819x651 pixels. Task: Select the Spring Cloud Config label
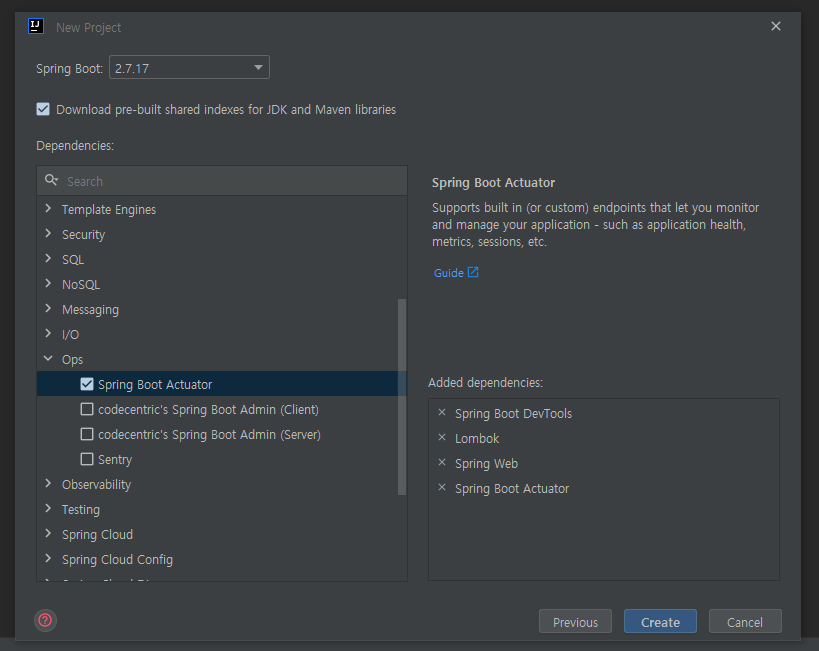tap(117, 560)
